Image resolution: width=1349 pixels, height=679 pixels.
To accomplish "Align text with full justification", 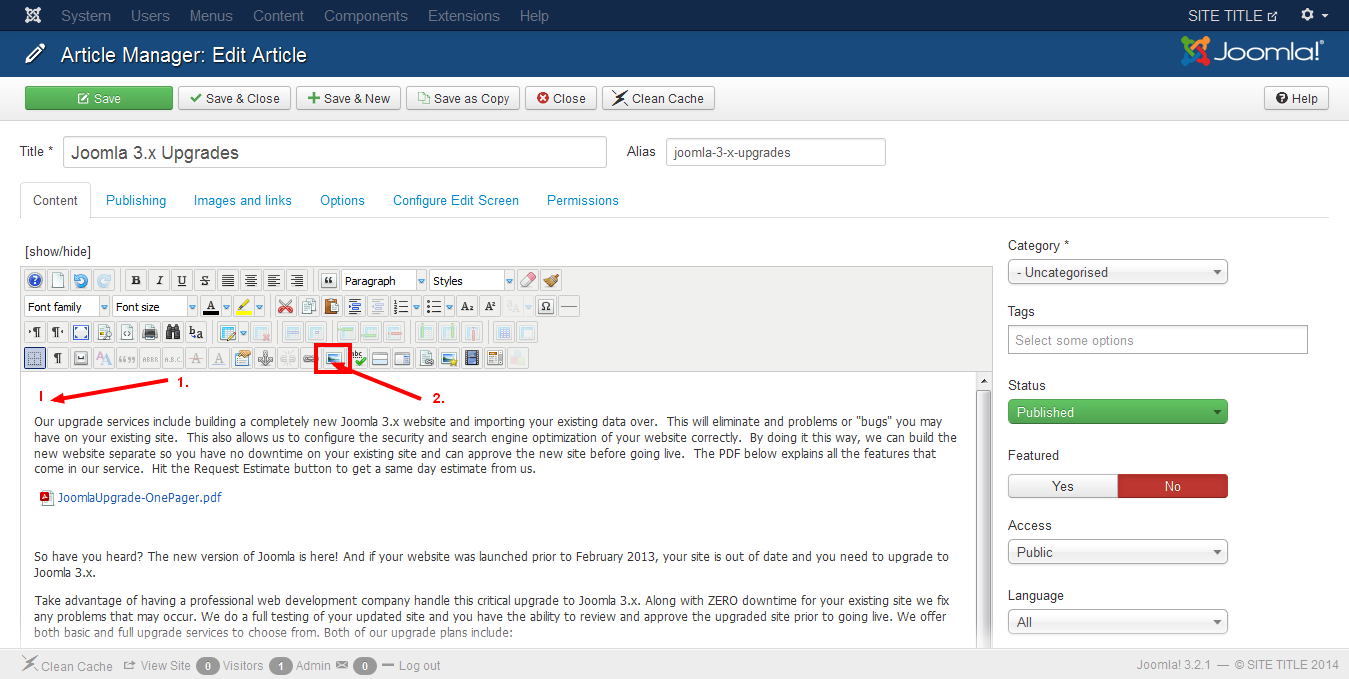I will click(x=227, y=281).
